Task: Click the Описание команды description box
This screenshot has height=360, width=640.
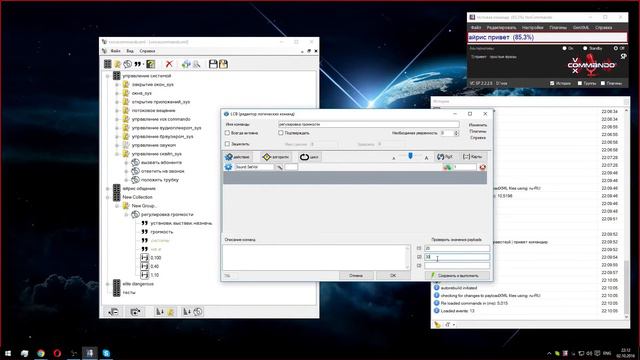Action: coord(316,257)
